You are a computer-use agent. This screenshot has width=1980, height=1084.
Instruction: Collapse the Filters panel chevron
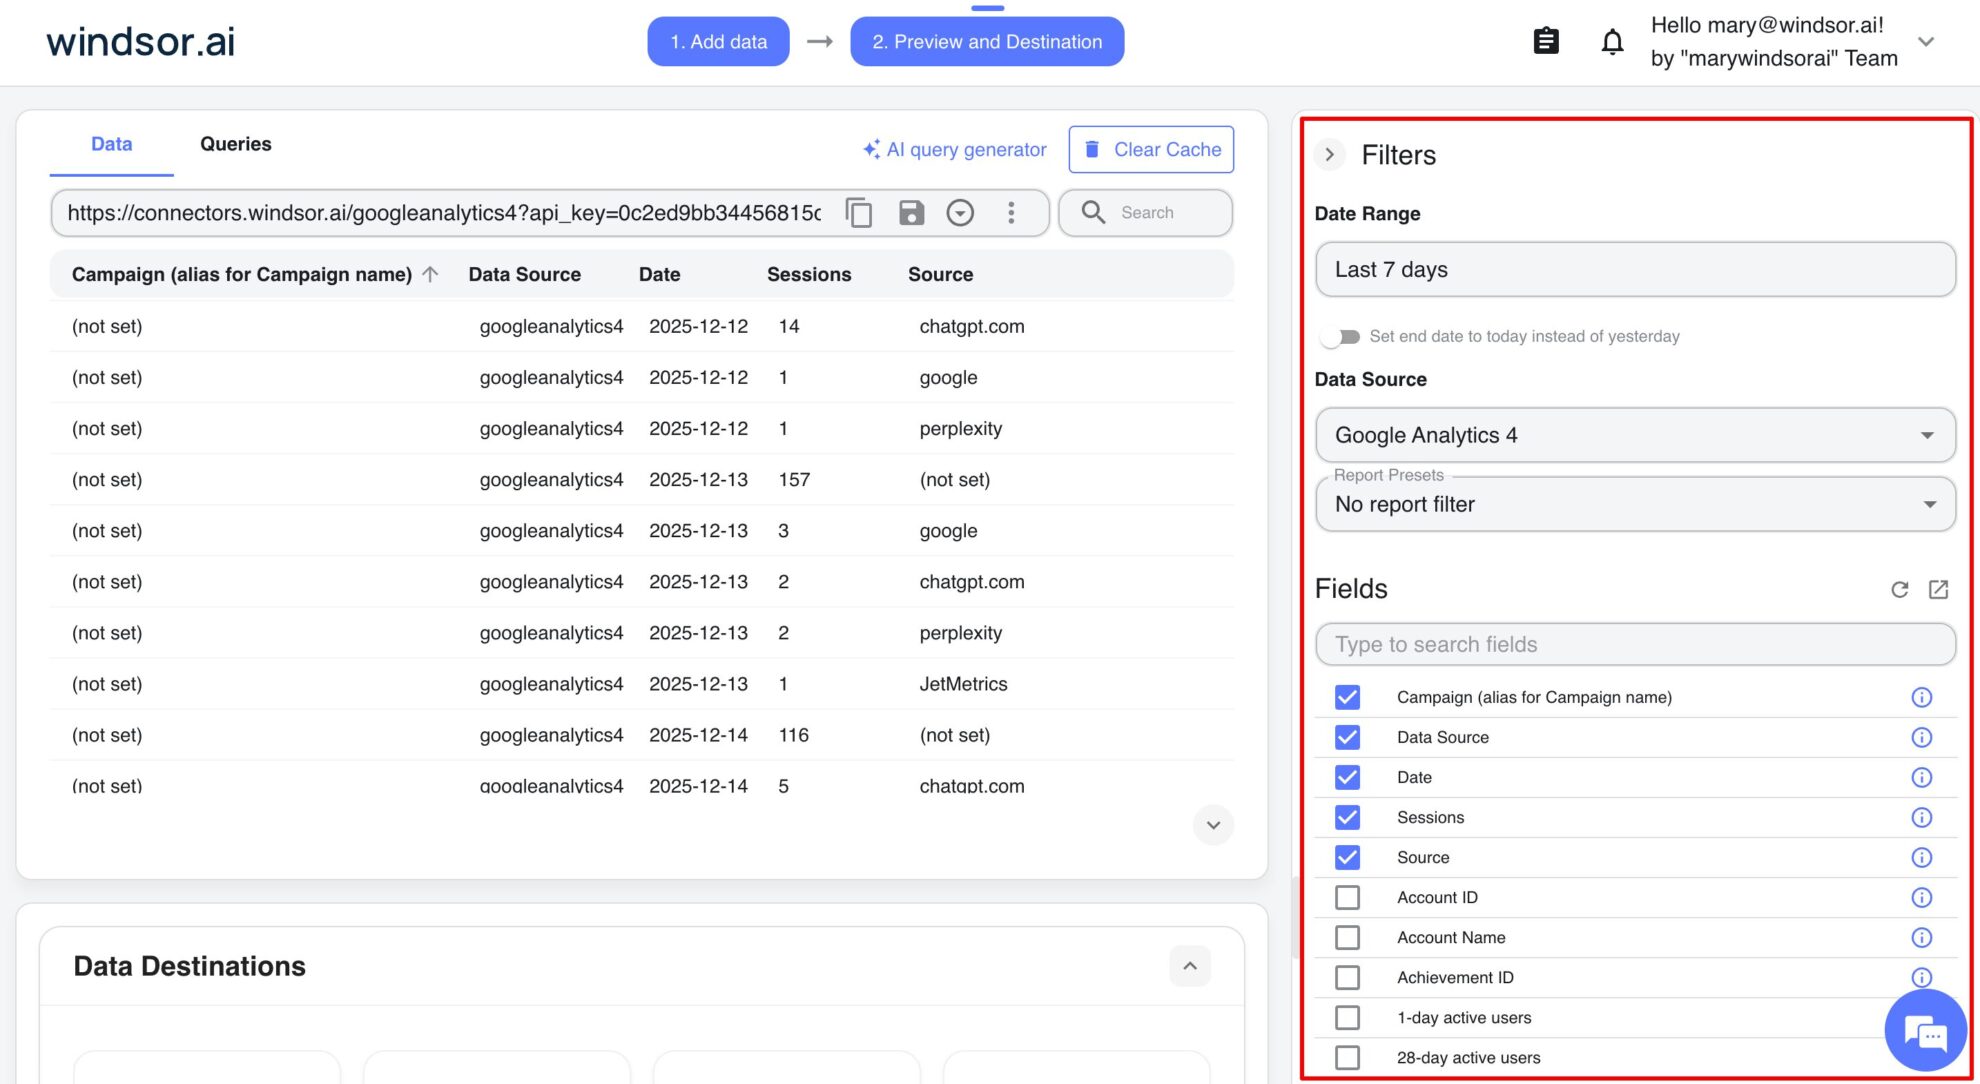click(x=1329, y=155)
